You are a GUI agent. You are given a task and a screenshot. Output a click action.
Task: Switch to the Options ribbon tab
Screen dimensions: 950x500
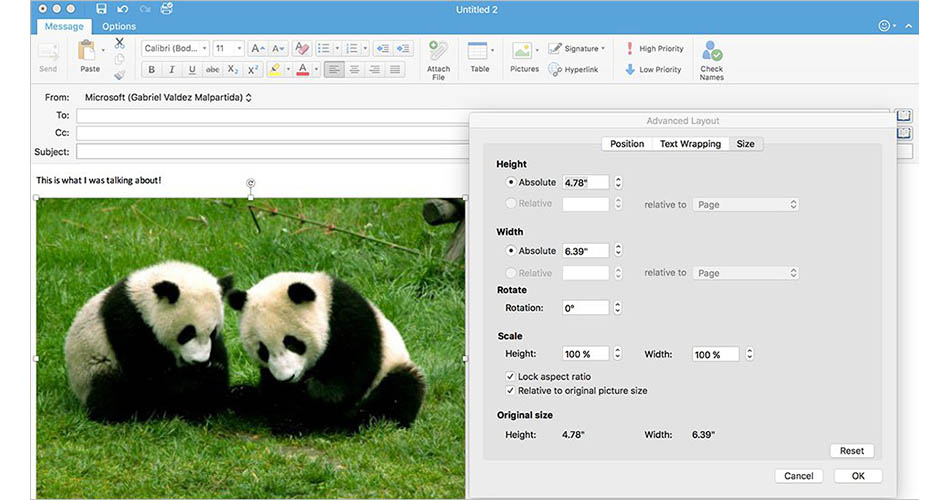coord(119,26)
